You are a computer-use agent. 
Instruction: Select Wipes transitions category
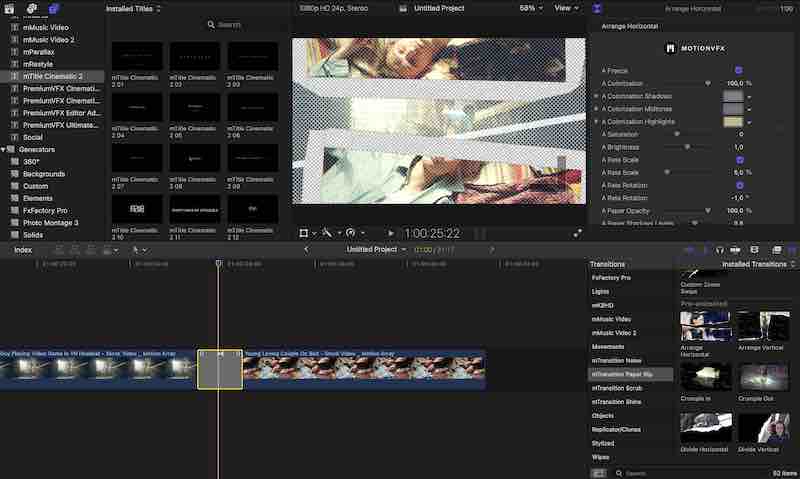pyautogui.click(x=601, y=457)
